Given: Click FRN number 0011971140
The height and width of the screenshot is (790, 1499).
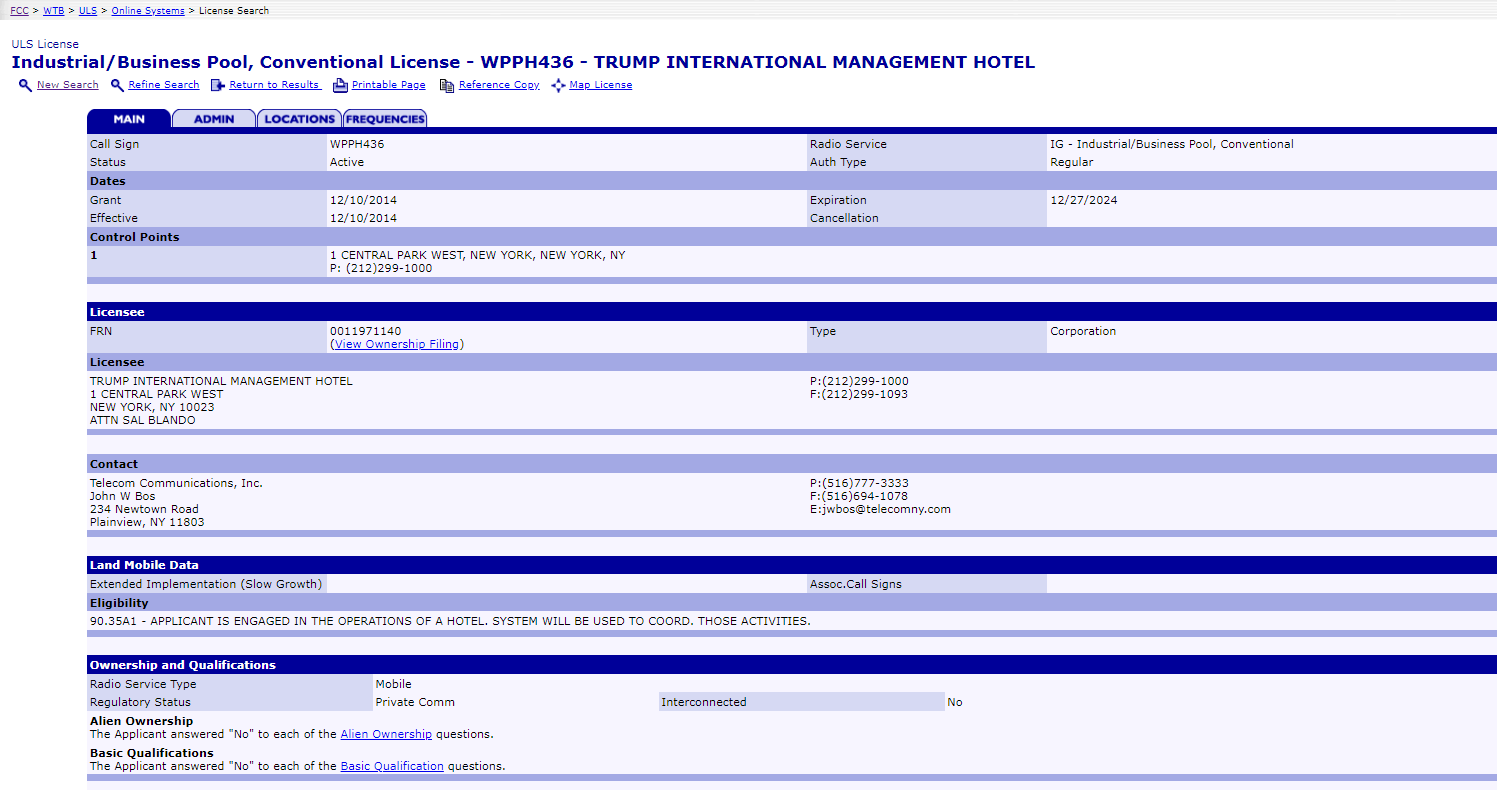Looking at the screenshot, I should click(366, 331).
